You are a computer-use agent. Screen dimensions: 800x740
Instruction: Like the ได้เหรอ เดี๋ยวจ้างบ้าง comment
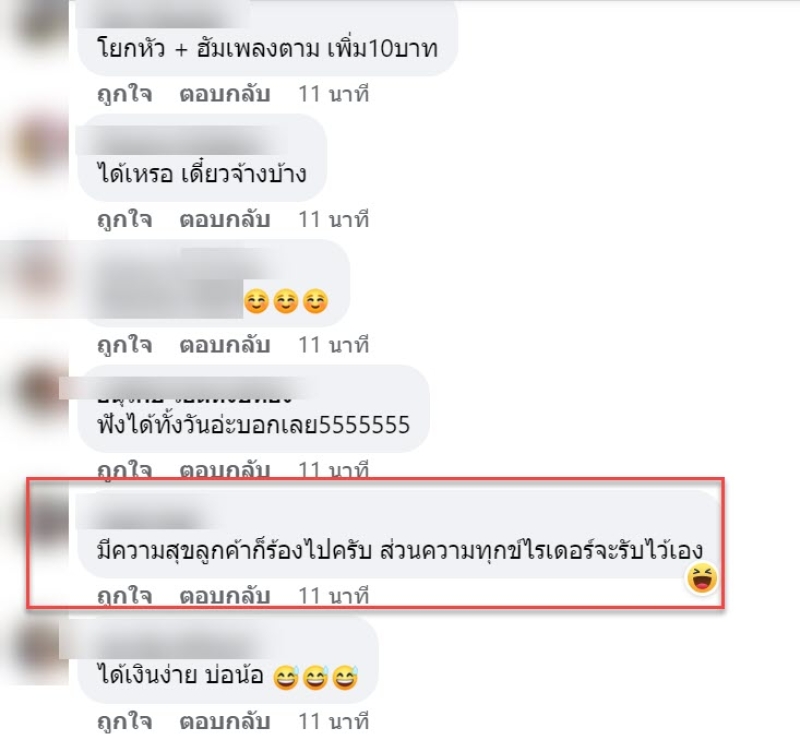click(x=124, y=219)
